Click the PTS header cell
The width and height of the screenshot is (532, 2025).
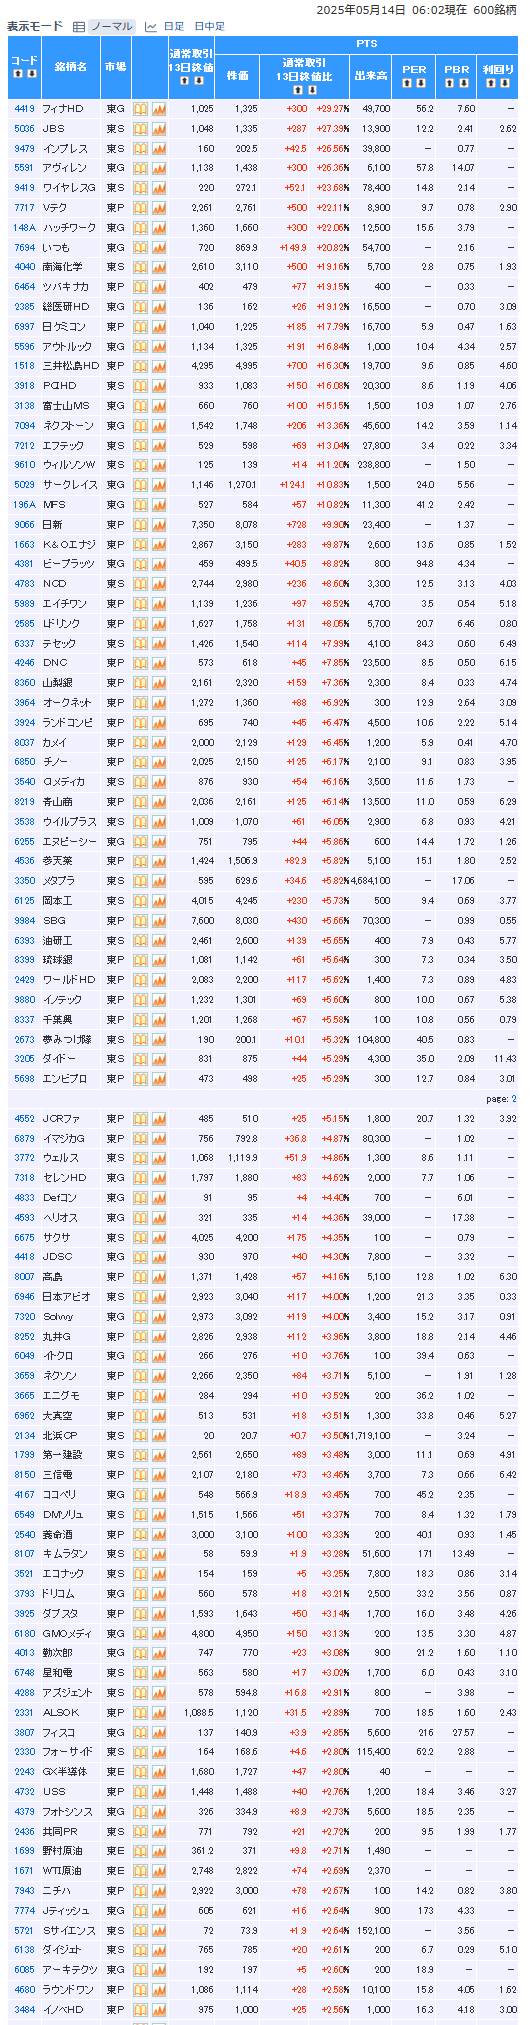(x=367, y=45)
